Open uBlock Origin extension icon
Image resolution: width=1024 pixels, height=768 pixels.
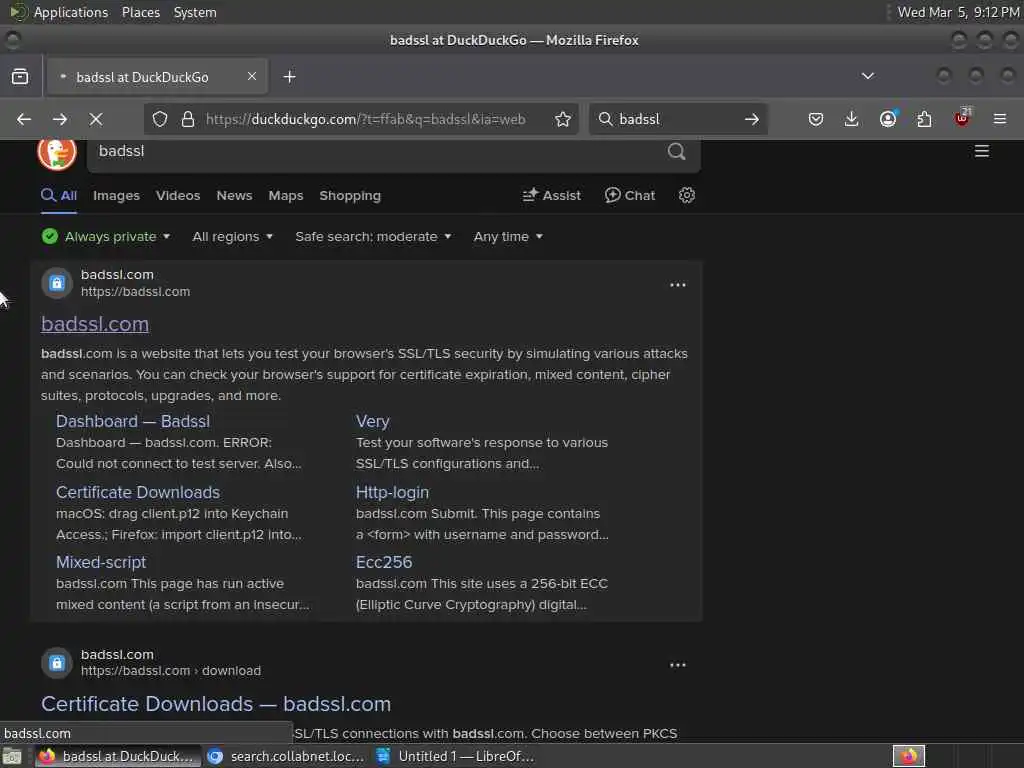tap(961, 118)
